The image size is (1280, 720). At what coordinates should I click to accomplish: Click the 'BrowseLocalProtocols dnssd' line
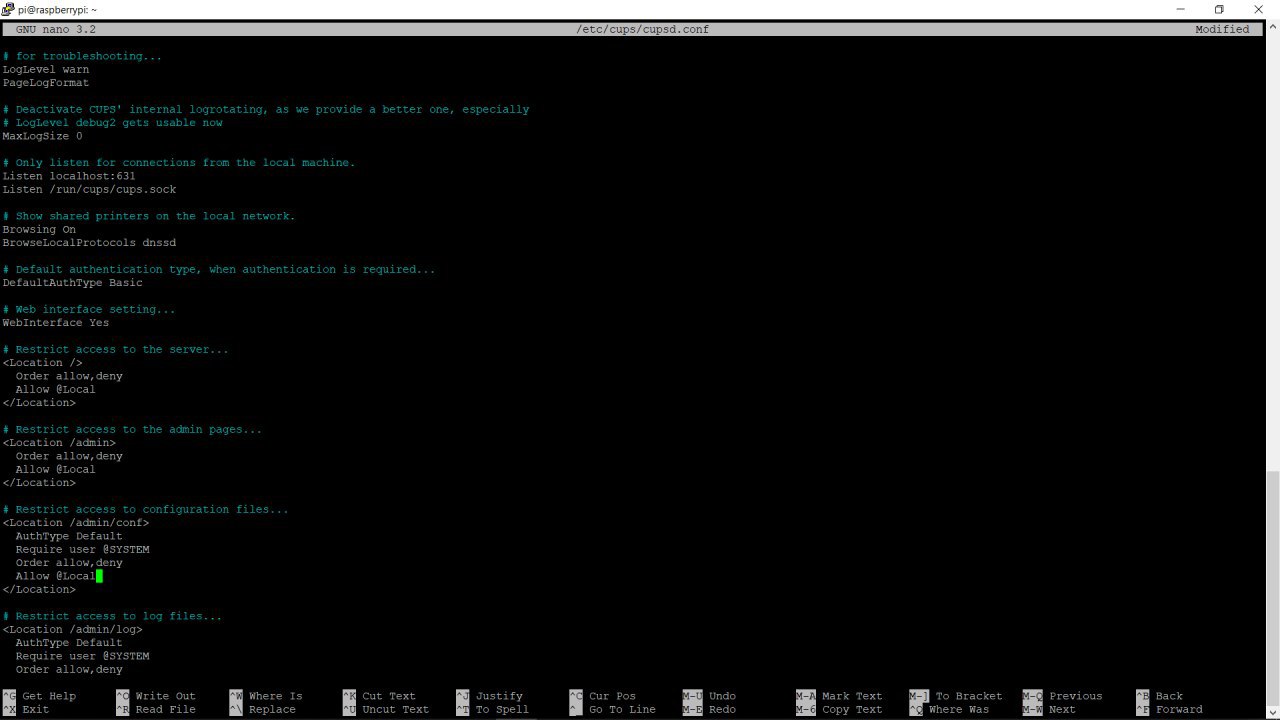[89, 243]
